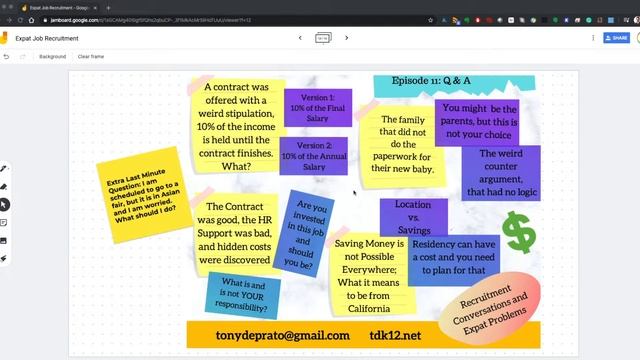This screenshot has height=360, width=640.
Task: Click the blue SHARE button
Action: [616, 38]
